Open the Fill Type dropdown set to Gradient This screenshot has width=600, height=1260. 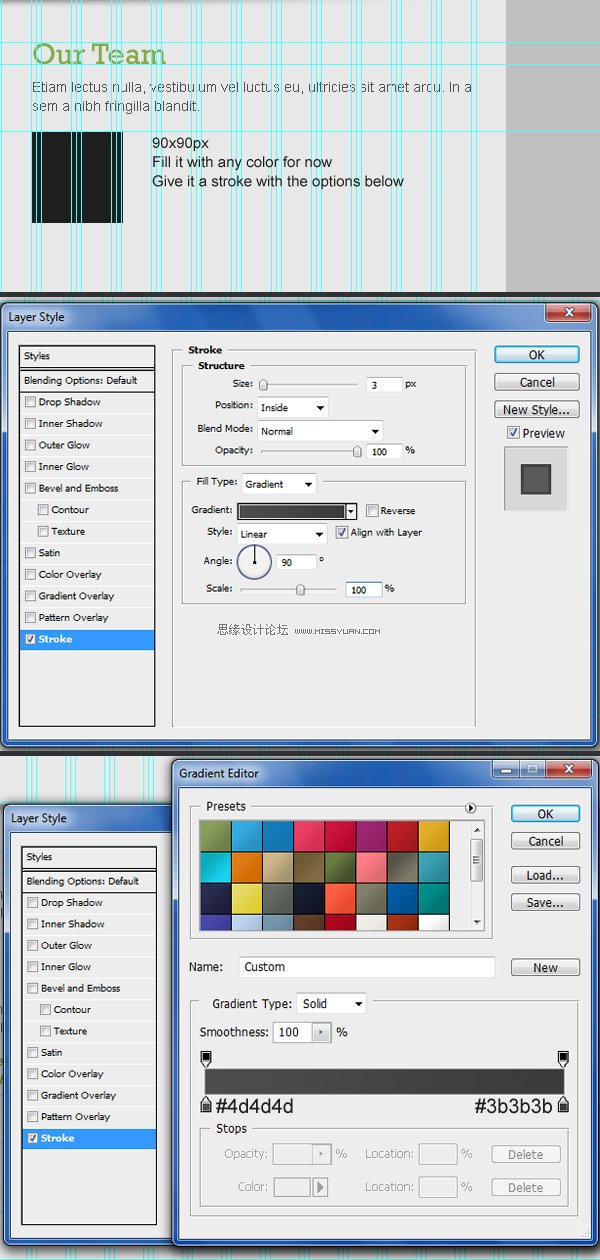(x=279, y=484)
